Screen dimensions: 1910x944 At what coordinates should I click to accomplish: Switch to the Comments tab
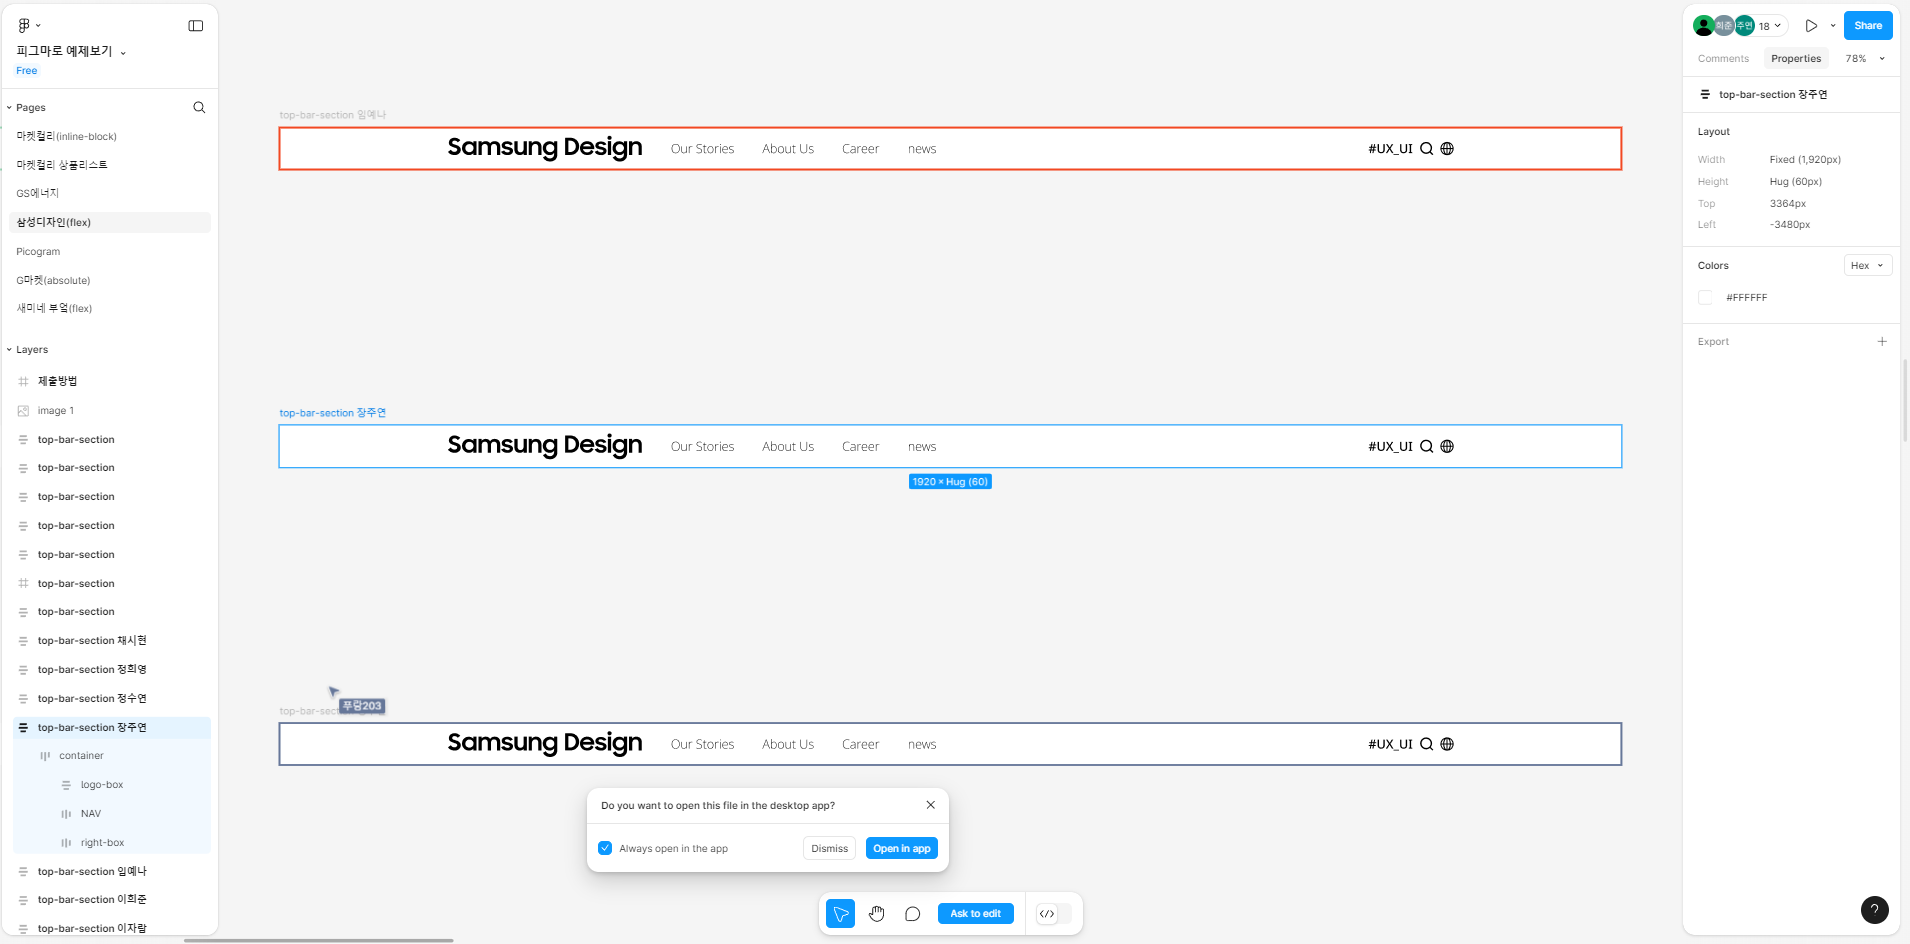(x=1723, y=58)
